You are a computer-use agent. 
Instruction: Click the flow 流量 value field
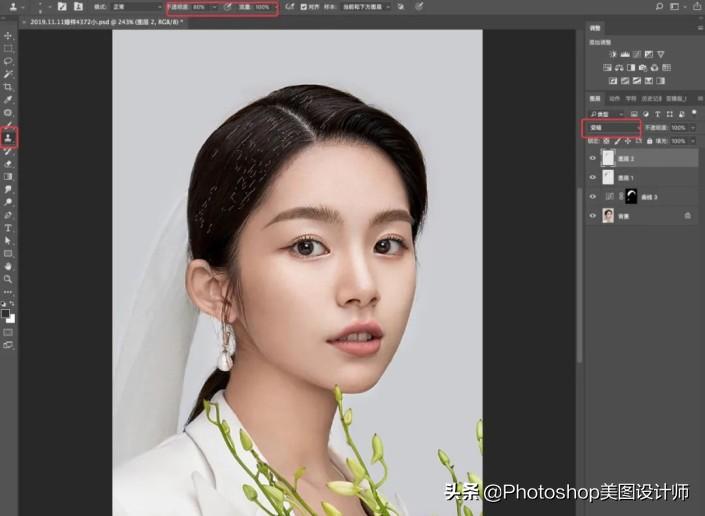(x=263, y=6)
